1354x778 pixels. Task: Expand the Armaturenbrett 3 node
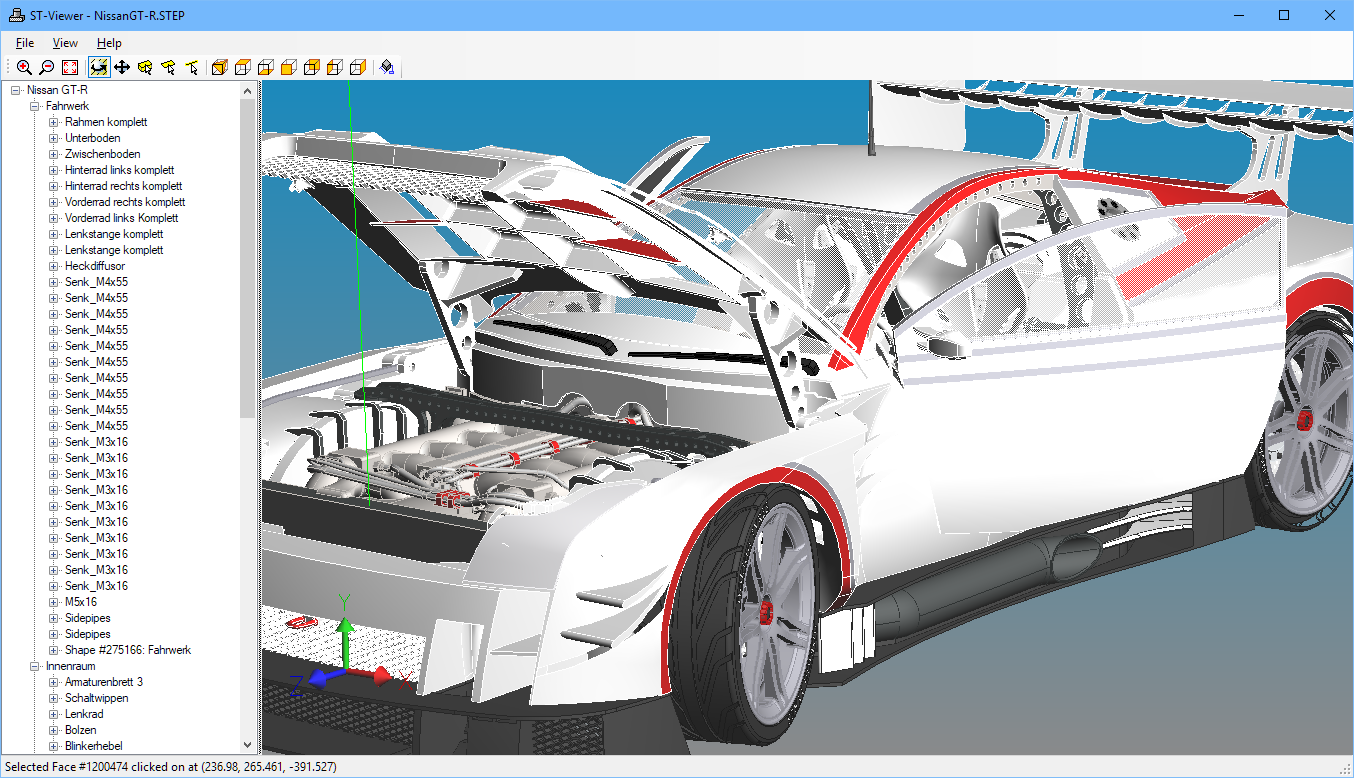pyautogui.click(x=54, y=682)
